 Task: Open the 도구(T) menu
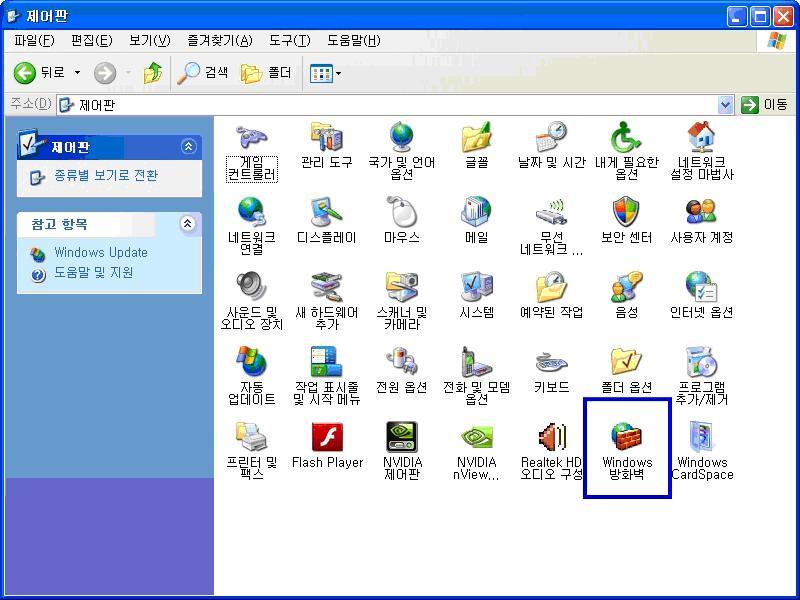[x=289, y=40]
